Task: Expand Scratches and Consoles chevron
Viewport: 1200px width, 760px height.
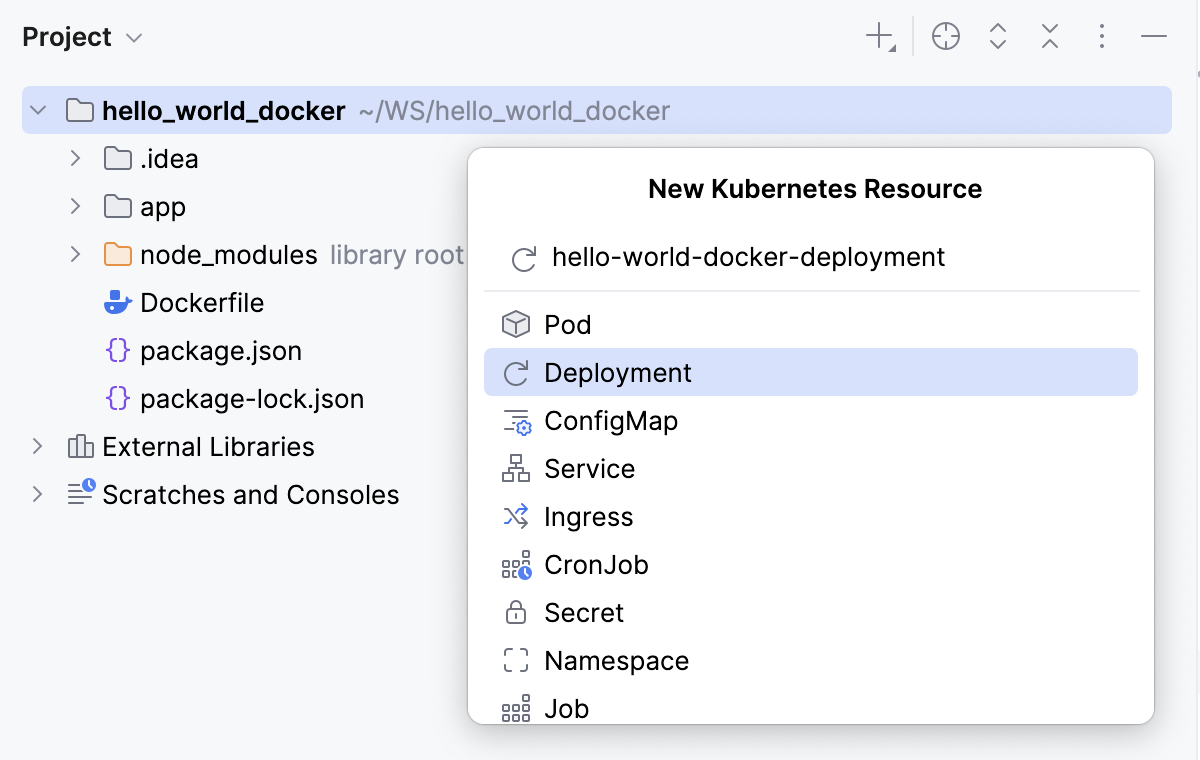Action: click(x=38, y=494)
